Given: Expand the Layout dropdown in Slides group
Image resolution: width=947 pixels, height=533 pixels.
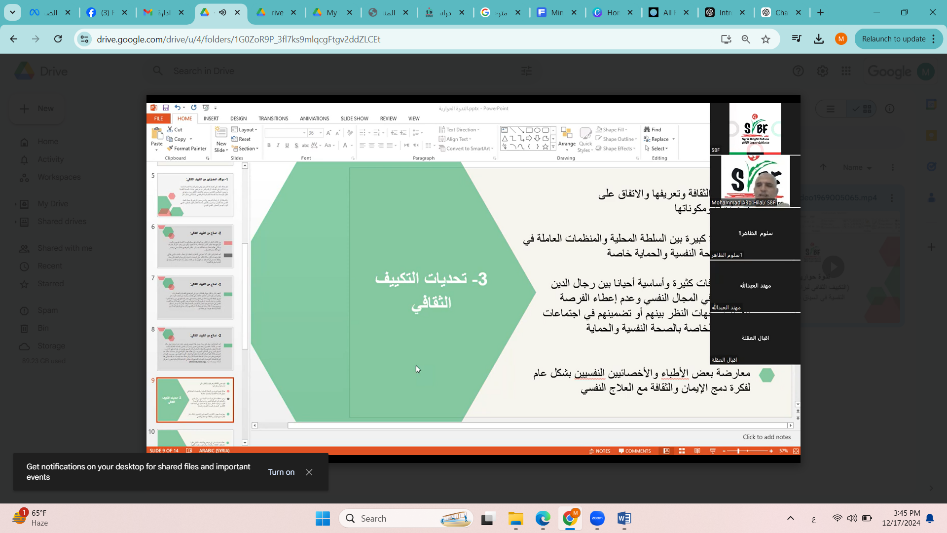Looking at the screenshot, I should [x=244, y=130].
